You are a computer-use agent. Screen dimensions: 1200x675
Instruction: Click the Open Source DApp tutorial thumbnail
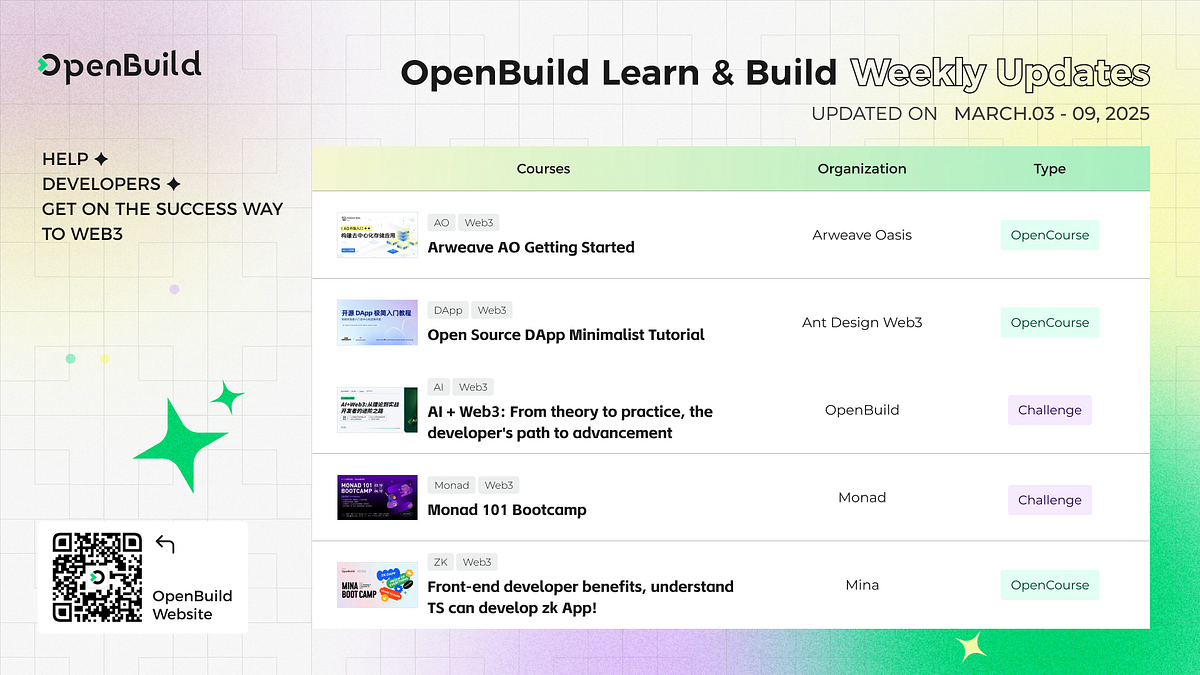click(377, 322)
